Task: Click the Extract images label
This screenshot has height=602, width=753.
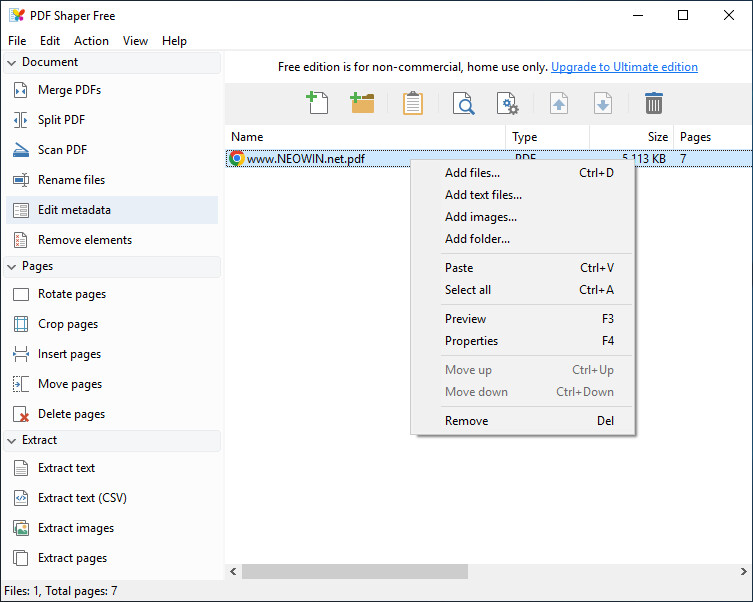Action: pos(76,528)
